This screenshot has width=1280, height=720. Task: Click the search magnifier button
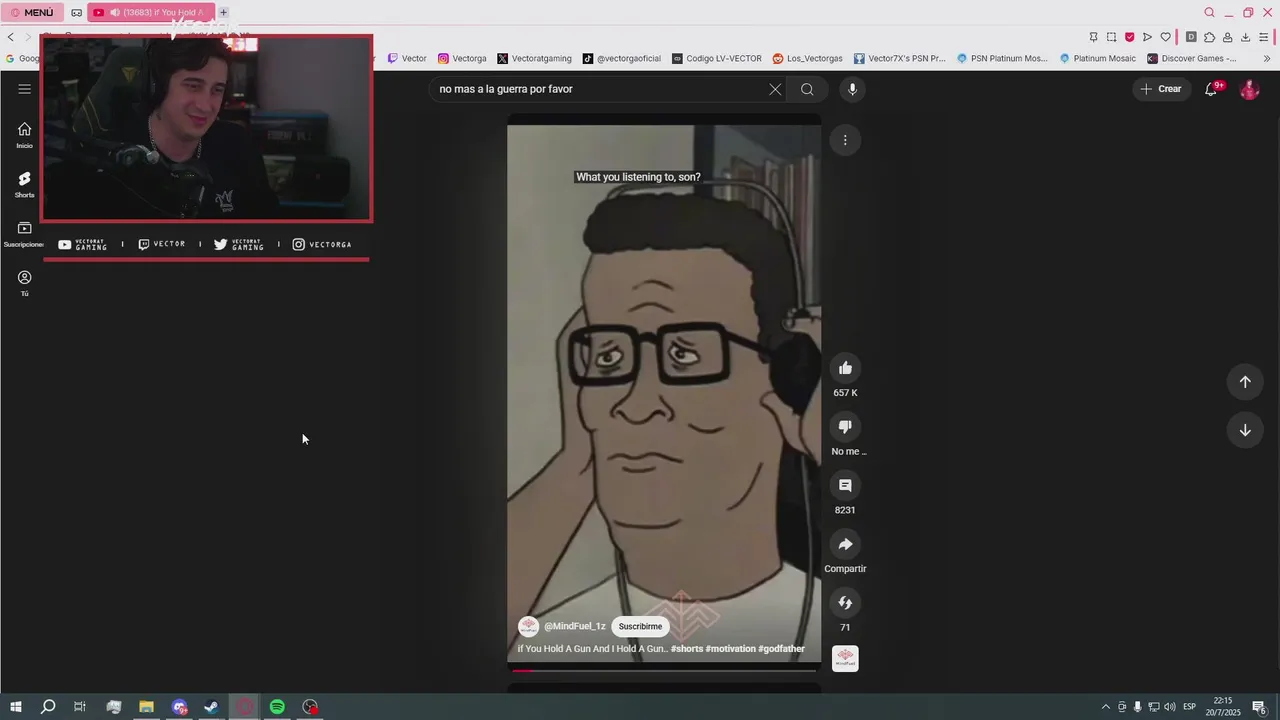(x=807, y=89)
